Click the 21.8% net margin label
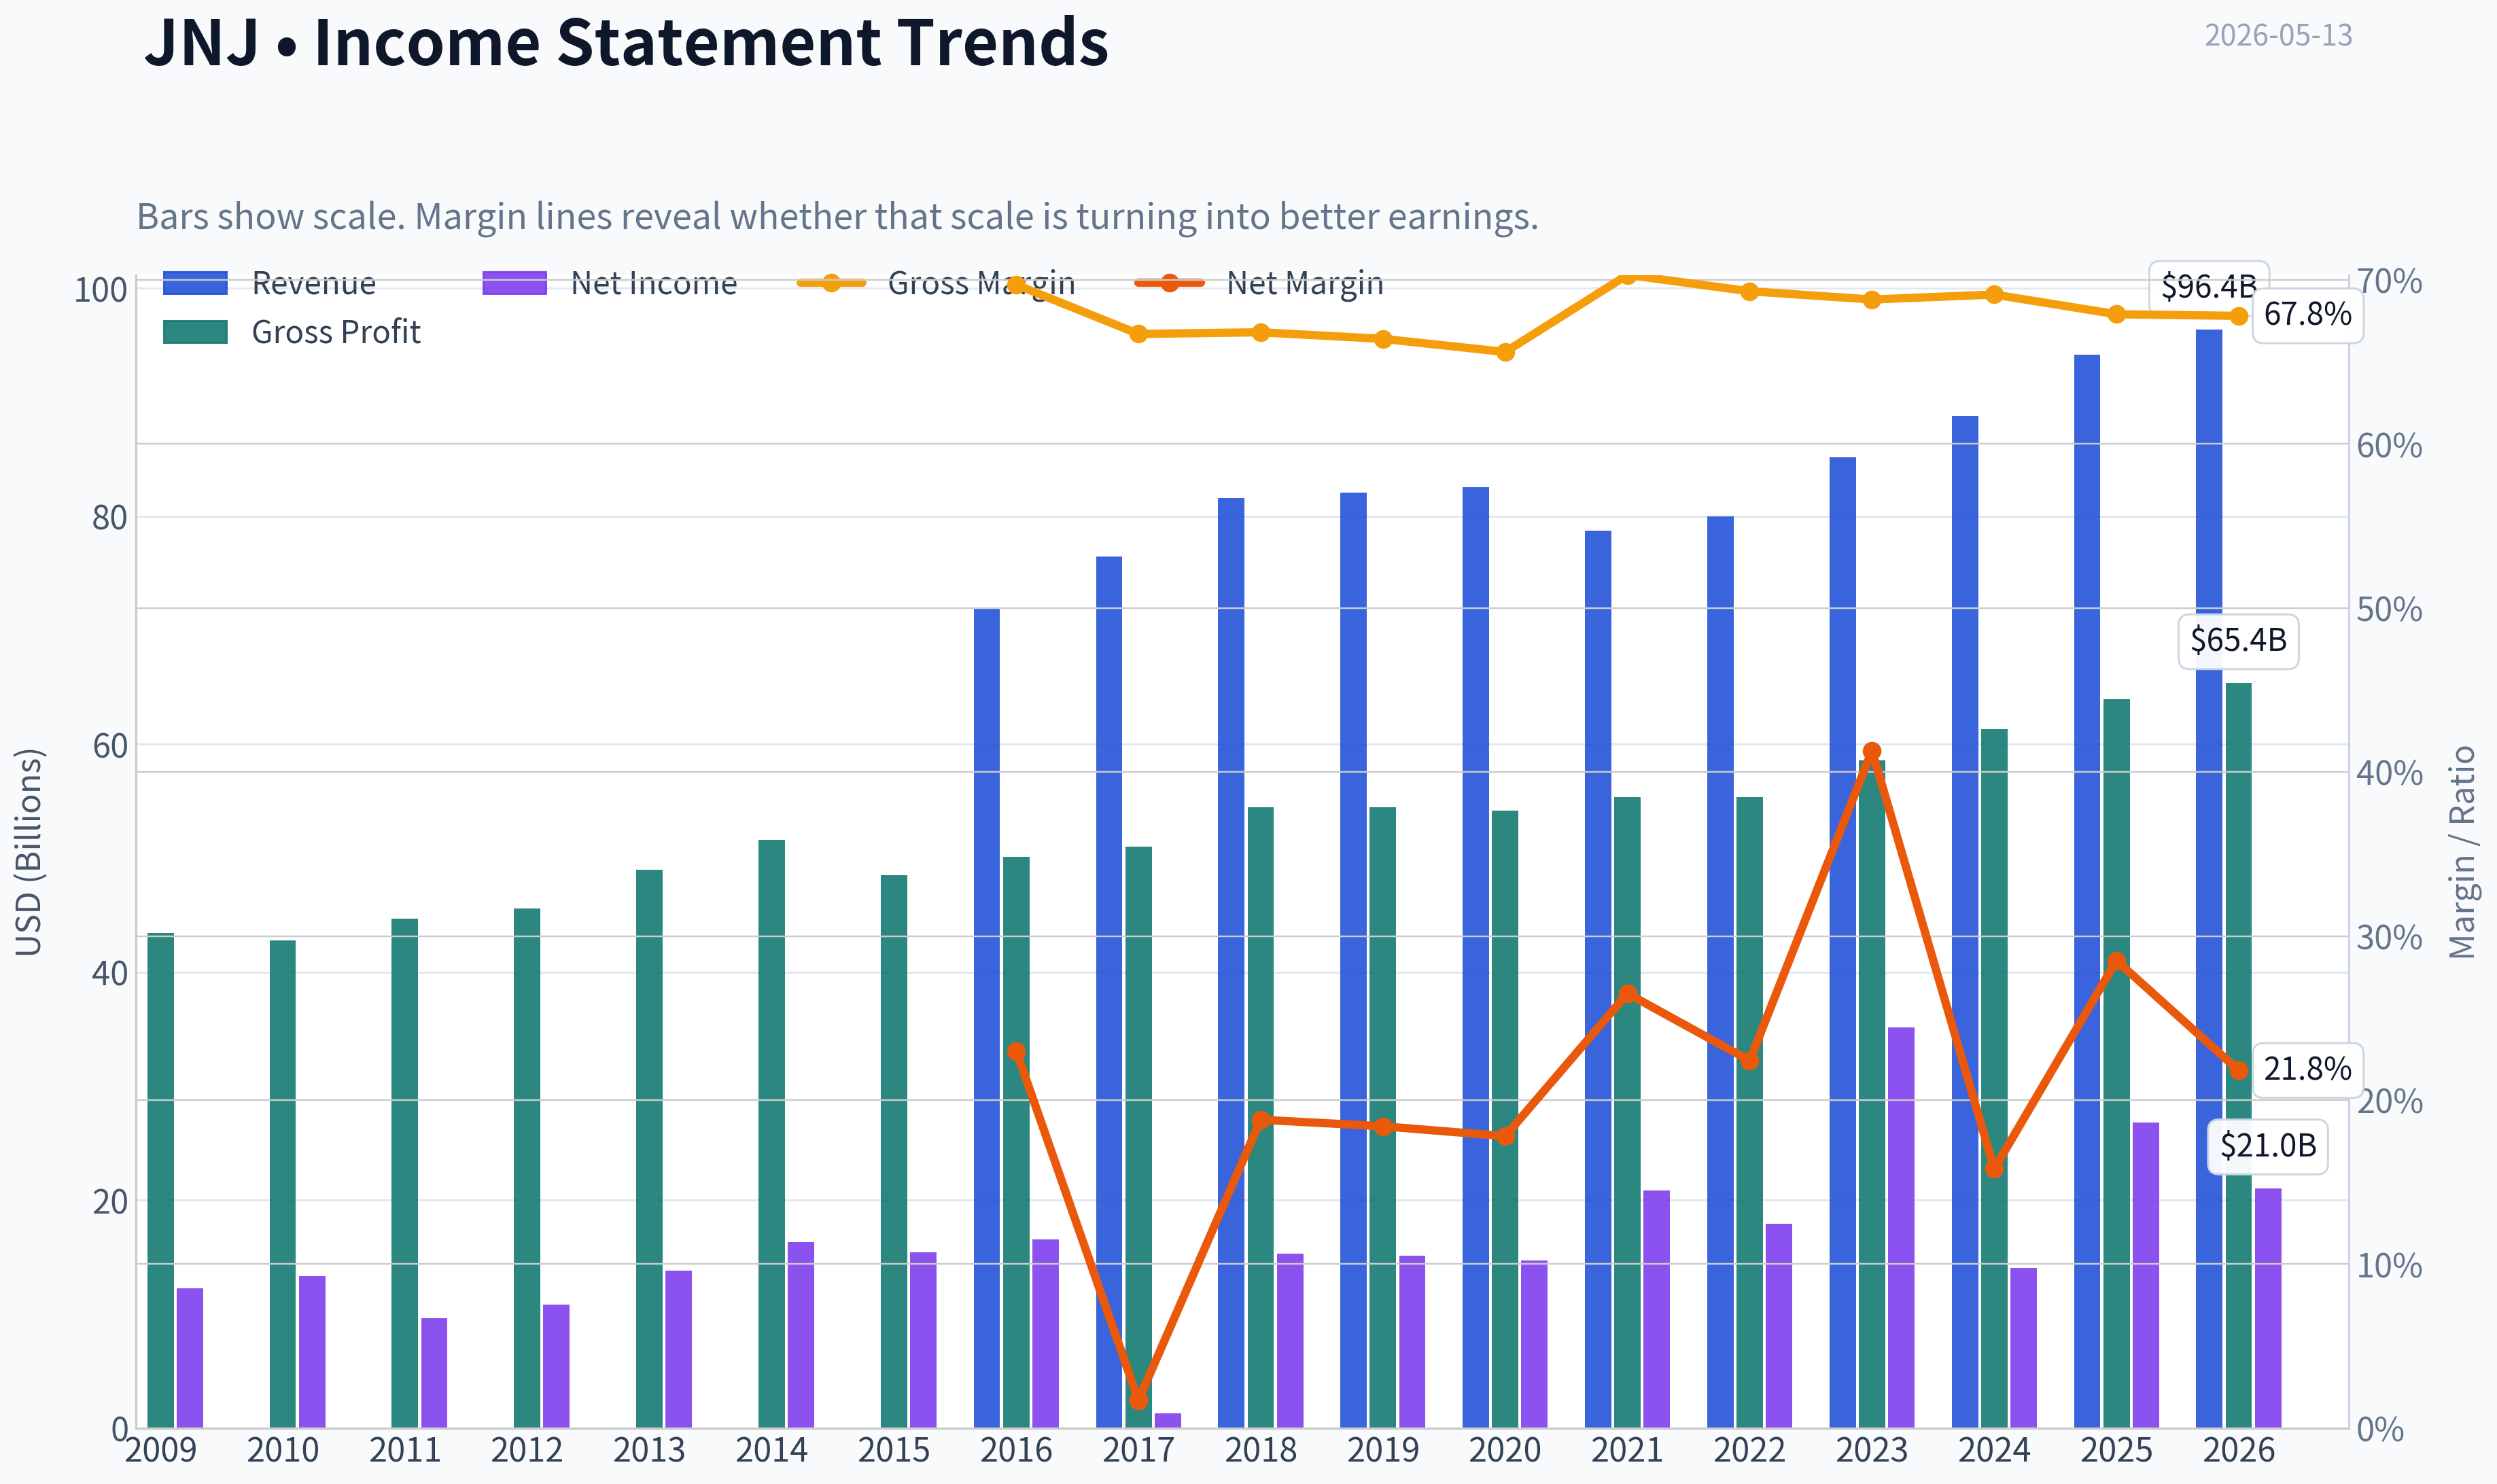This screenshot has height=1484, width=2497. coord(2307,1069)
